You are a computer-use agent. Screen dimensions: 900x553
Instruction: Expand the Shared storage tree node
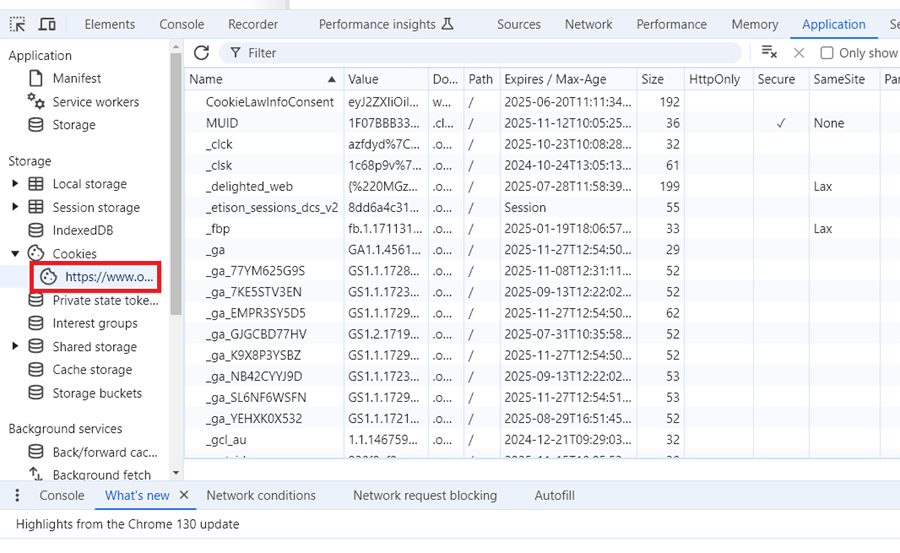pyautogui.click(x=15, y=346)
